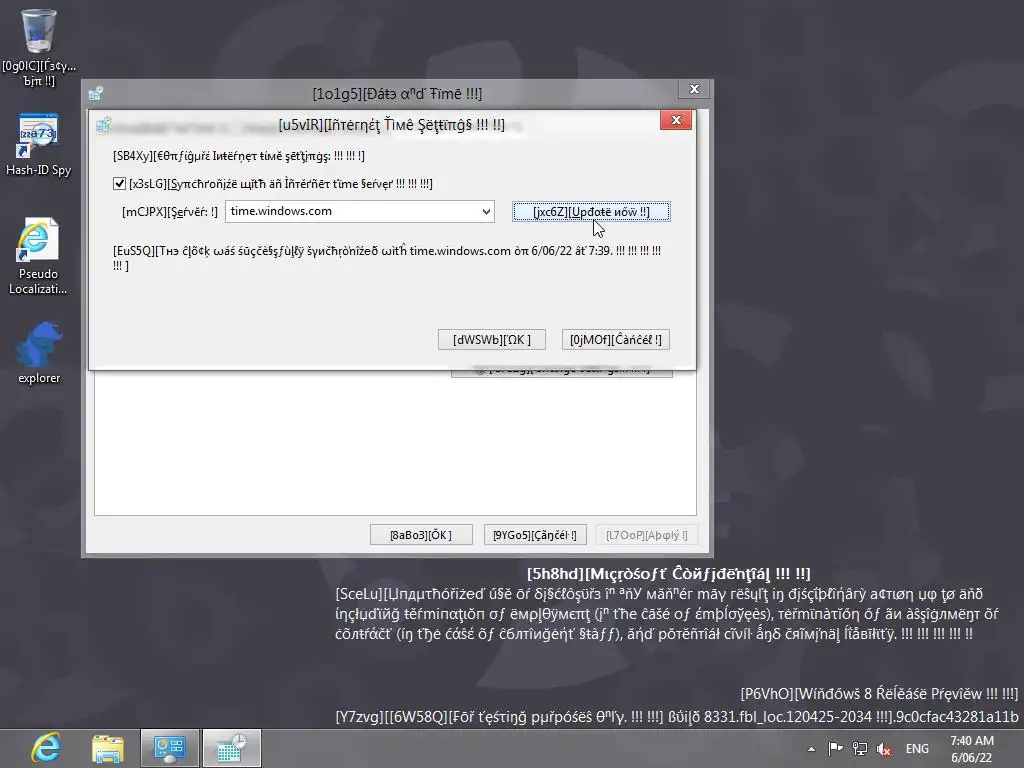This screenshot has height=768, width=1024.
Task: Close the Internet Time Settings dialog
Action: pos(676,120)
